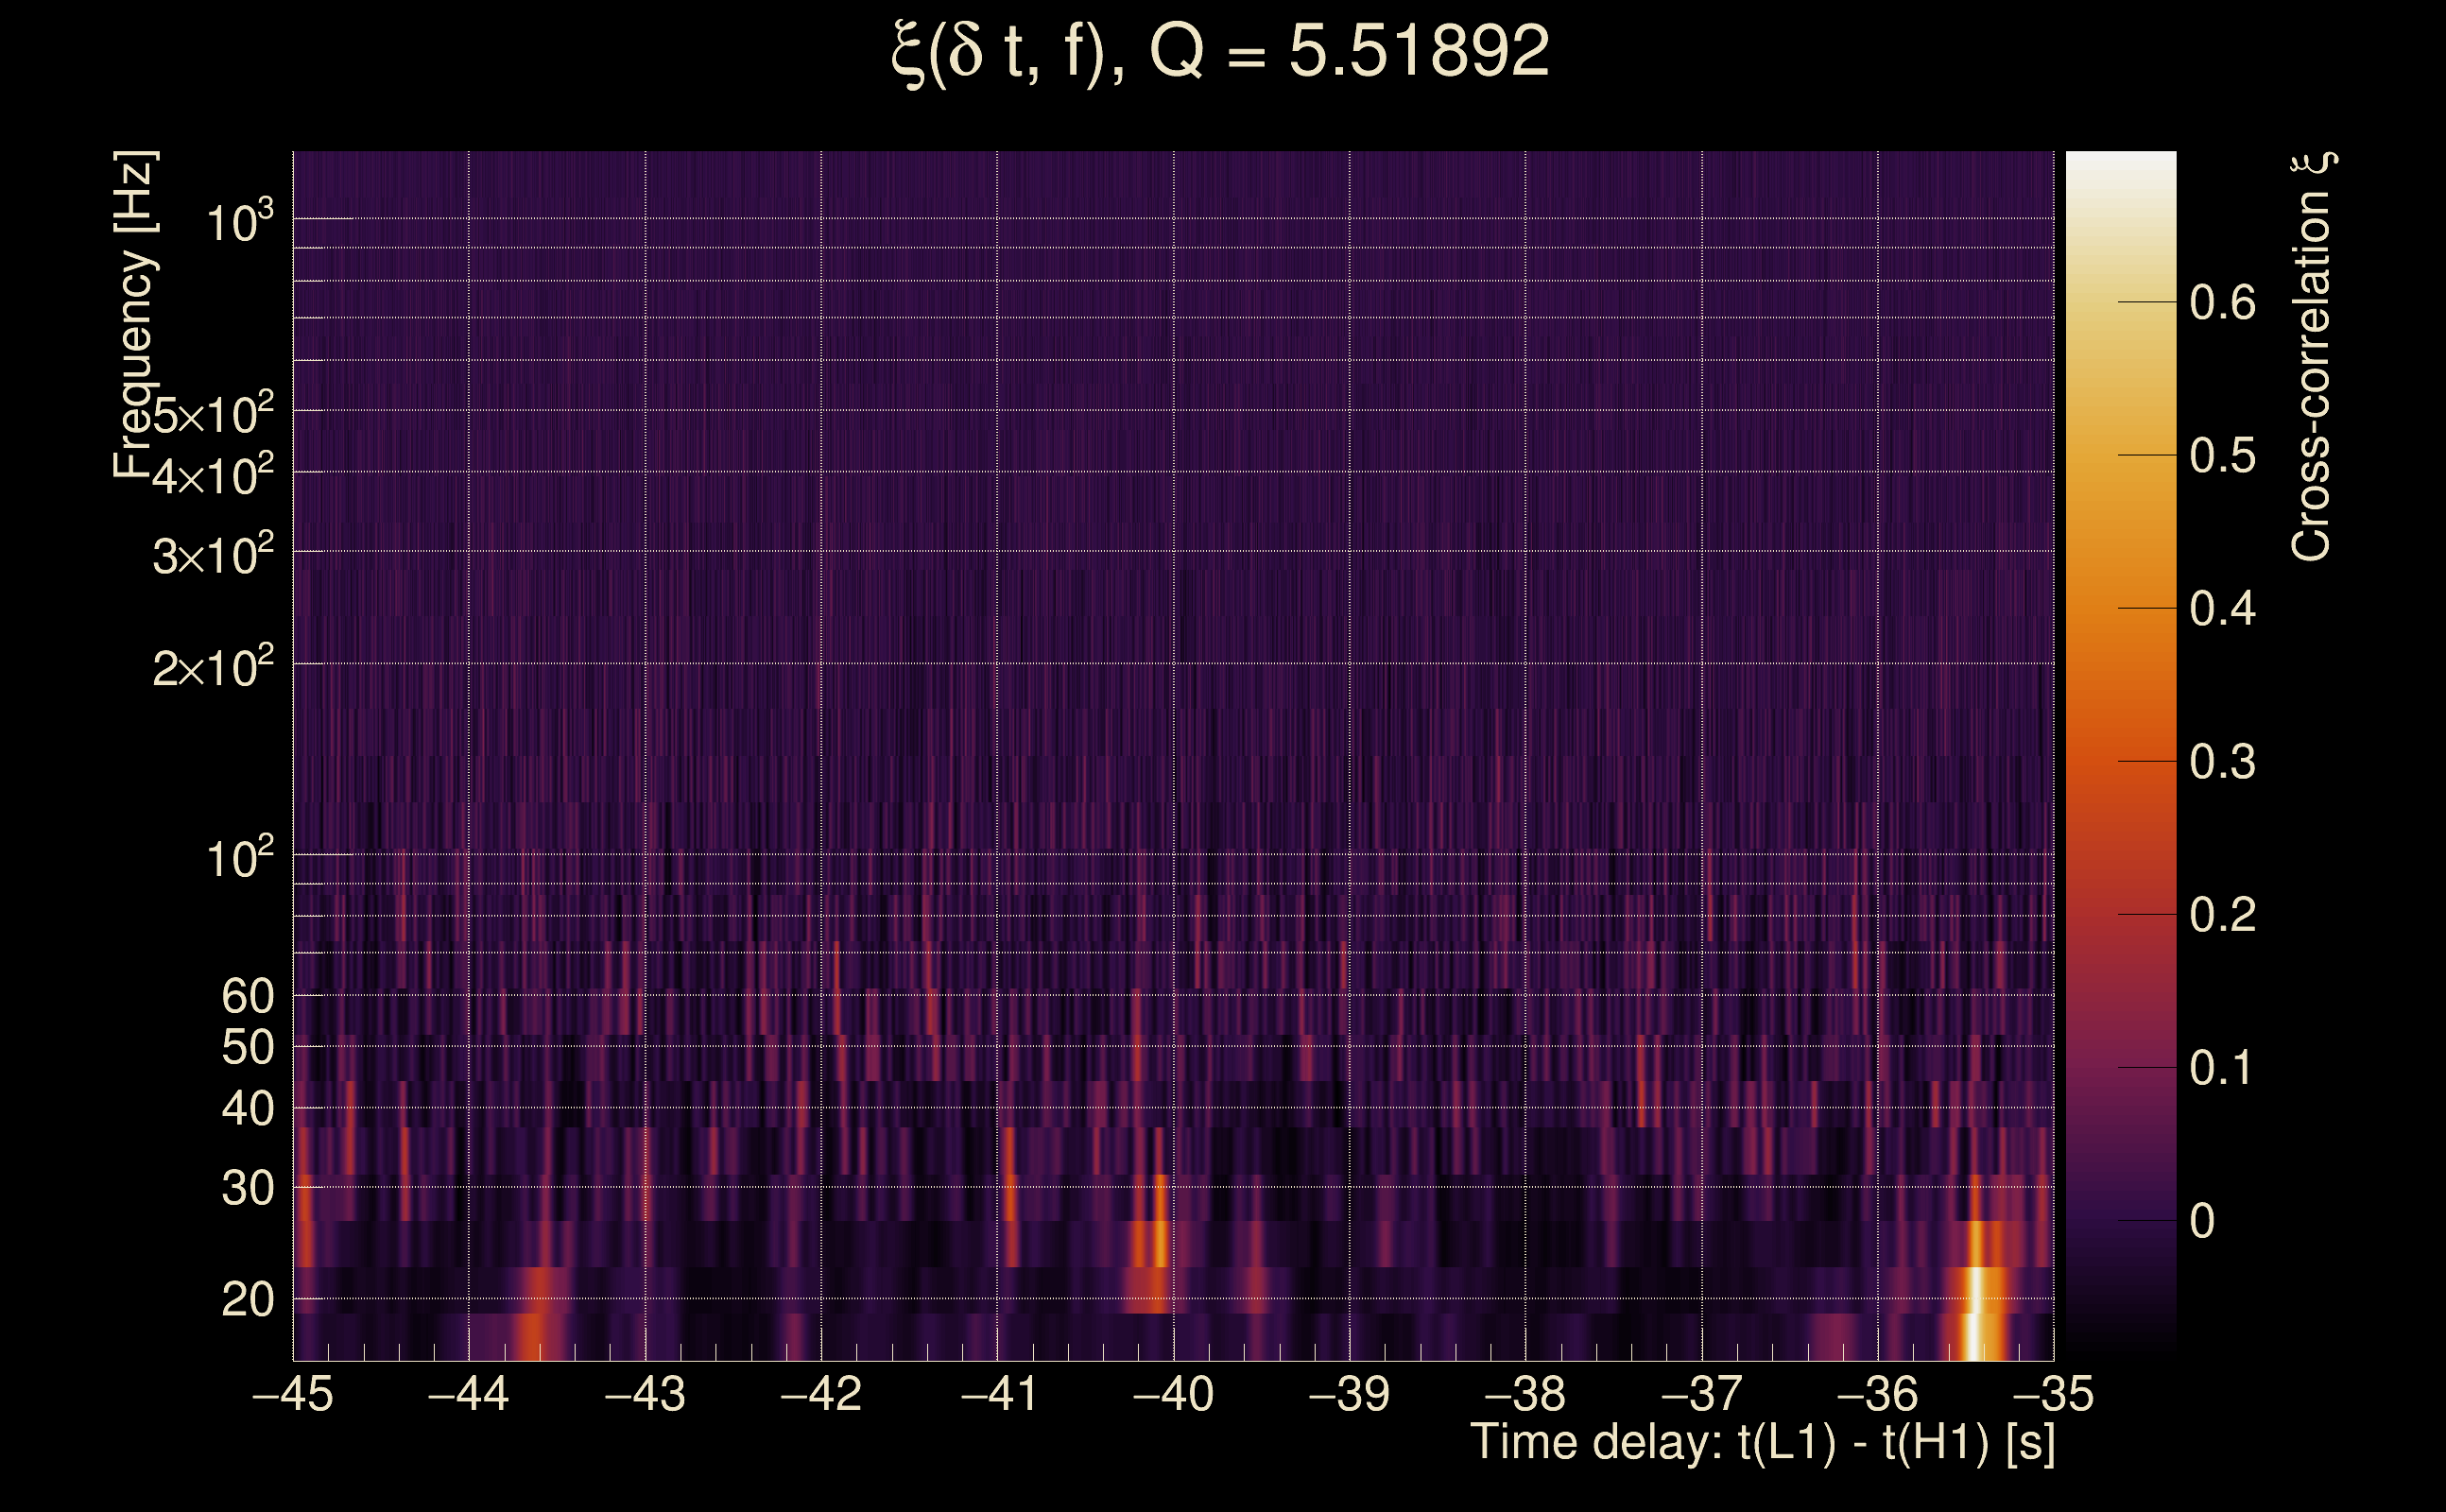Click the 0.6 tick label on colorbar
This screenshot has width=2446, height=1512.
(2222, 303)
